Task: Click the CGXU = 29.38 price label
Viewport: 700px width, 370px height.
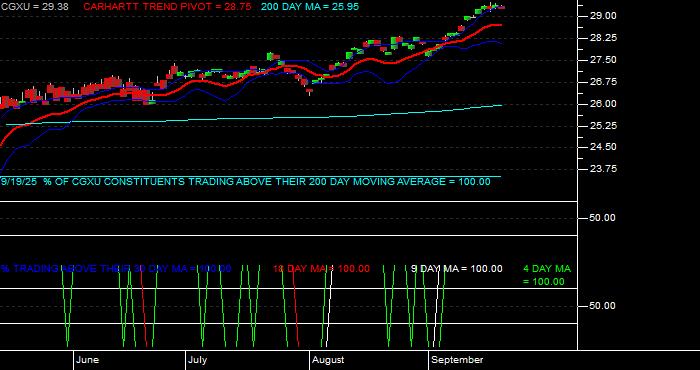Action: pyautogui.click(x=34, y=7)
